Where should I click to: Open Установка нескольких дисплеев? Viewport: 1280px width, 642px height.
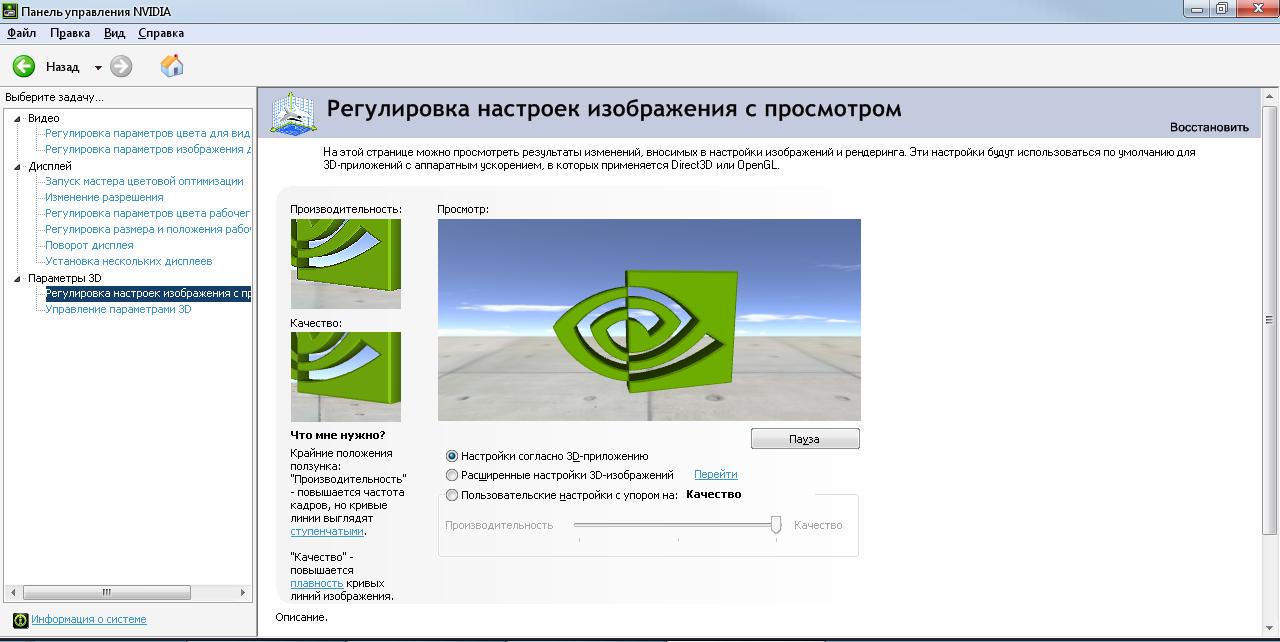pos(129,261)
